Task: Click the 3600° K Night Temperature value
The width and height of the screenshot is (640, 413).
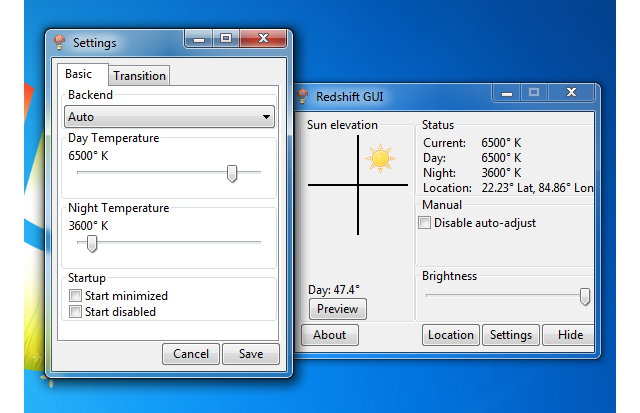Action: (x=88, y=226)
